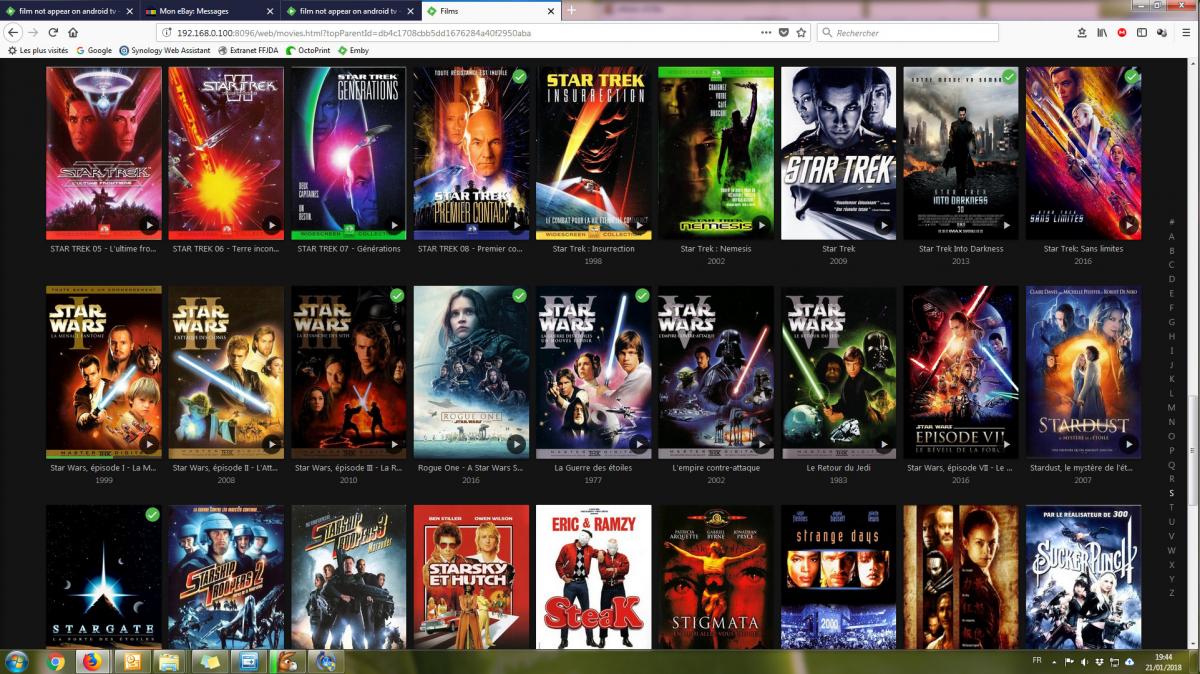Open Windows Explorer from taskbar
Screen dimensions: 1200x674
pos(169,662)
